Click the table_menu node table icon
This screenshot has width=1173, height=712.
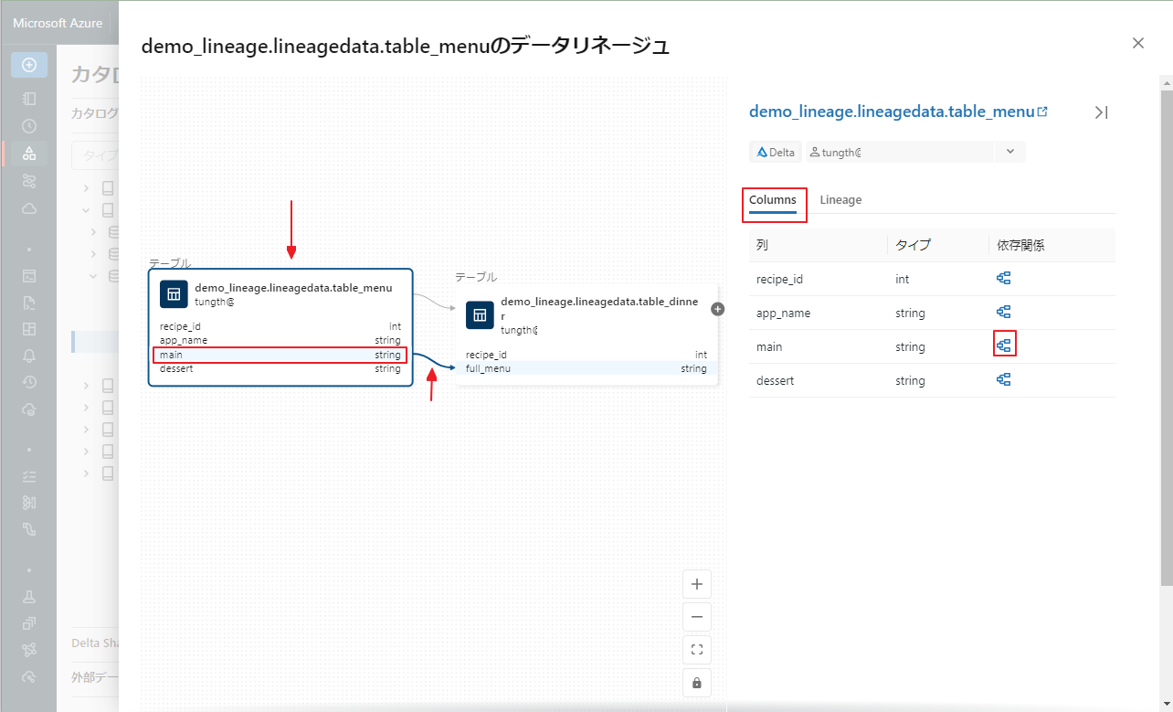(174, 294)
